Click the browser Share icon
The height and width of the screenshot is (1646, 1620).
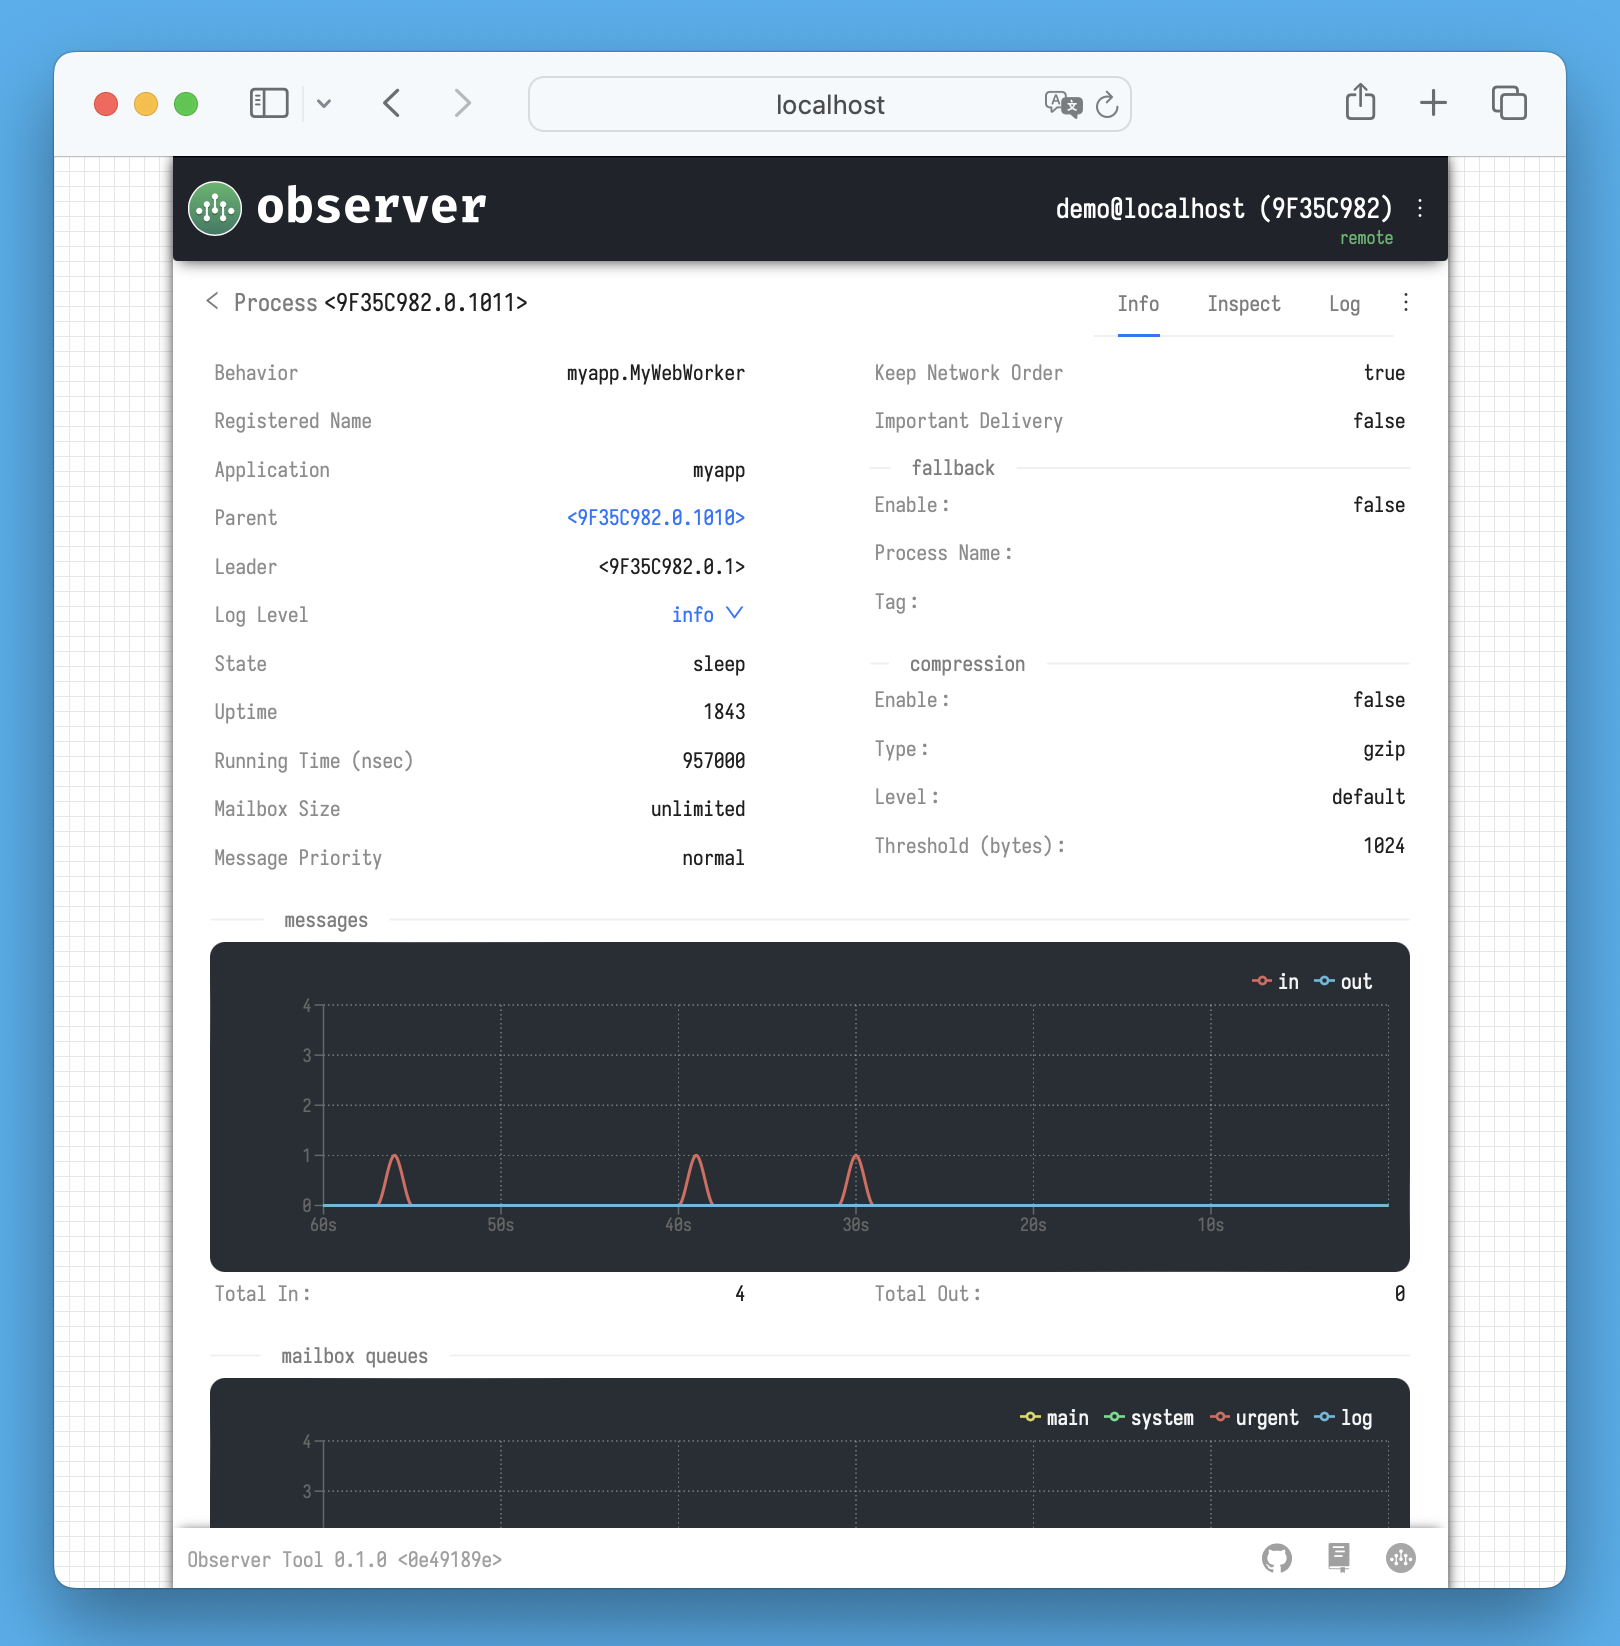tap(1360, 103)
